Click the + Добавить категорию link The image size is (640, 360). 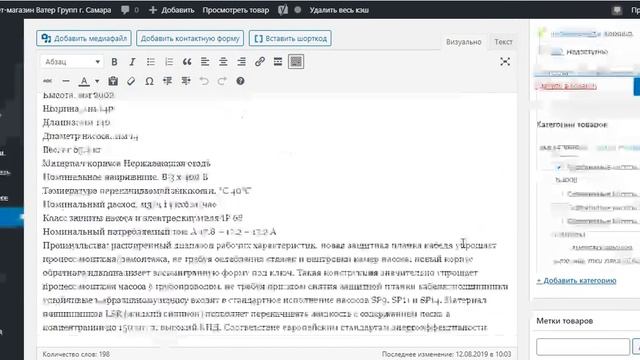coord(576,281)
